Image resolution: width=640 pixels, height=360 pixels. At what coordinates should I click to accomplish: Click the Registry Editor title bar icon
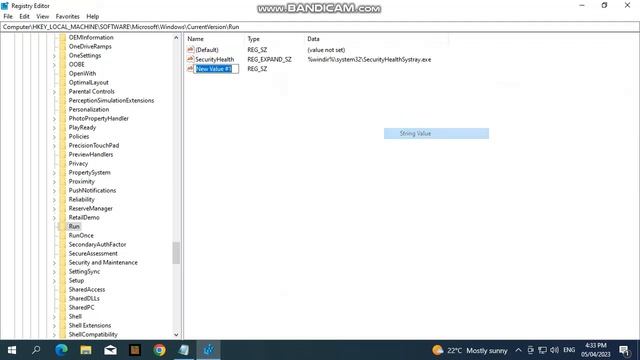(5, 6)
